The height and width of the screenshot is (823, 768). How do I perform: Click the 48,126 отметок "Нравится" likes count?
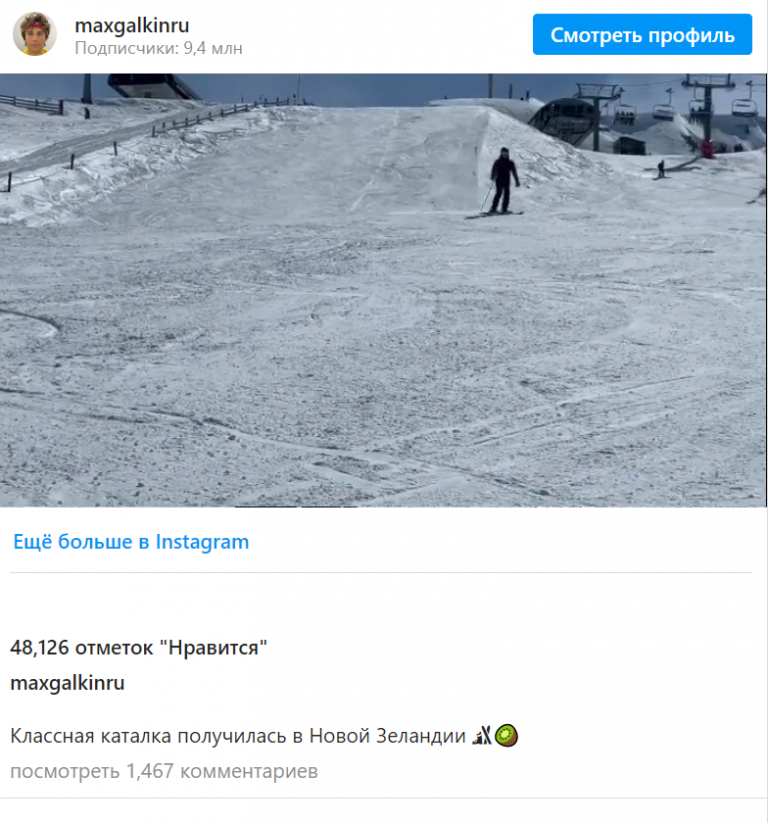pyautogui.click(x=139, y=648)
